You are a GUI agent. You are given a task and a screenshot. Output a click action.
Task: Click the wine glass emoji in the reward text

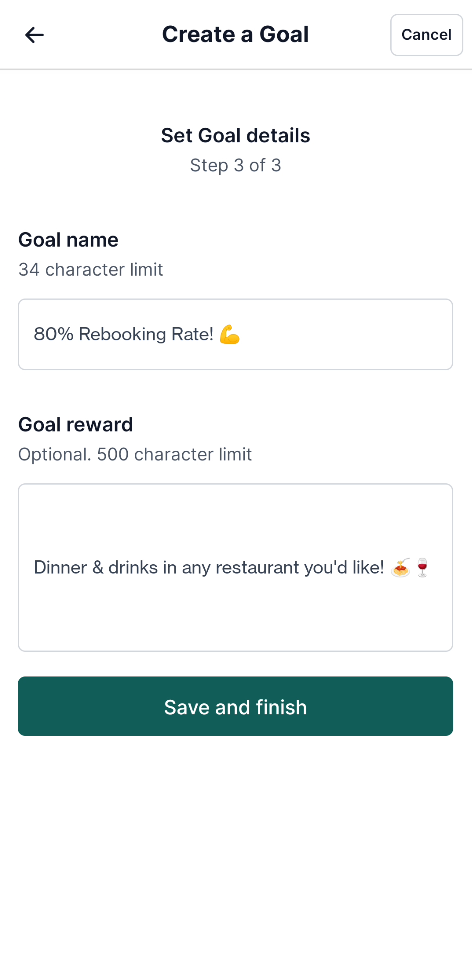[x=422, y=567]
